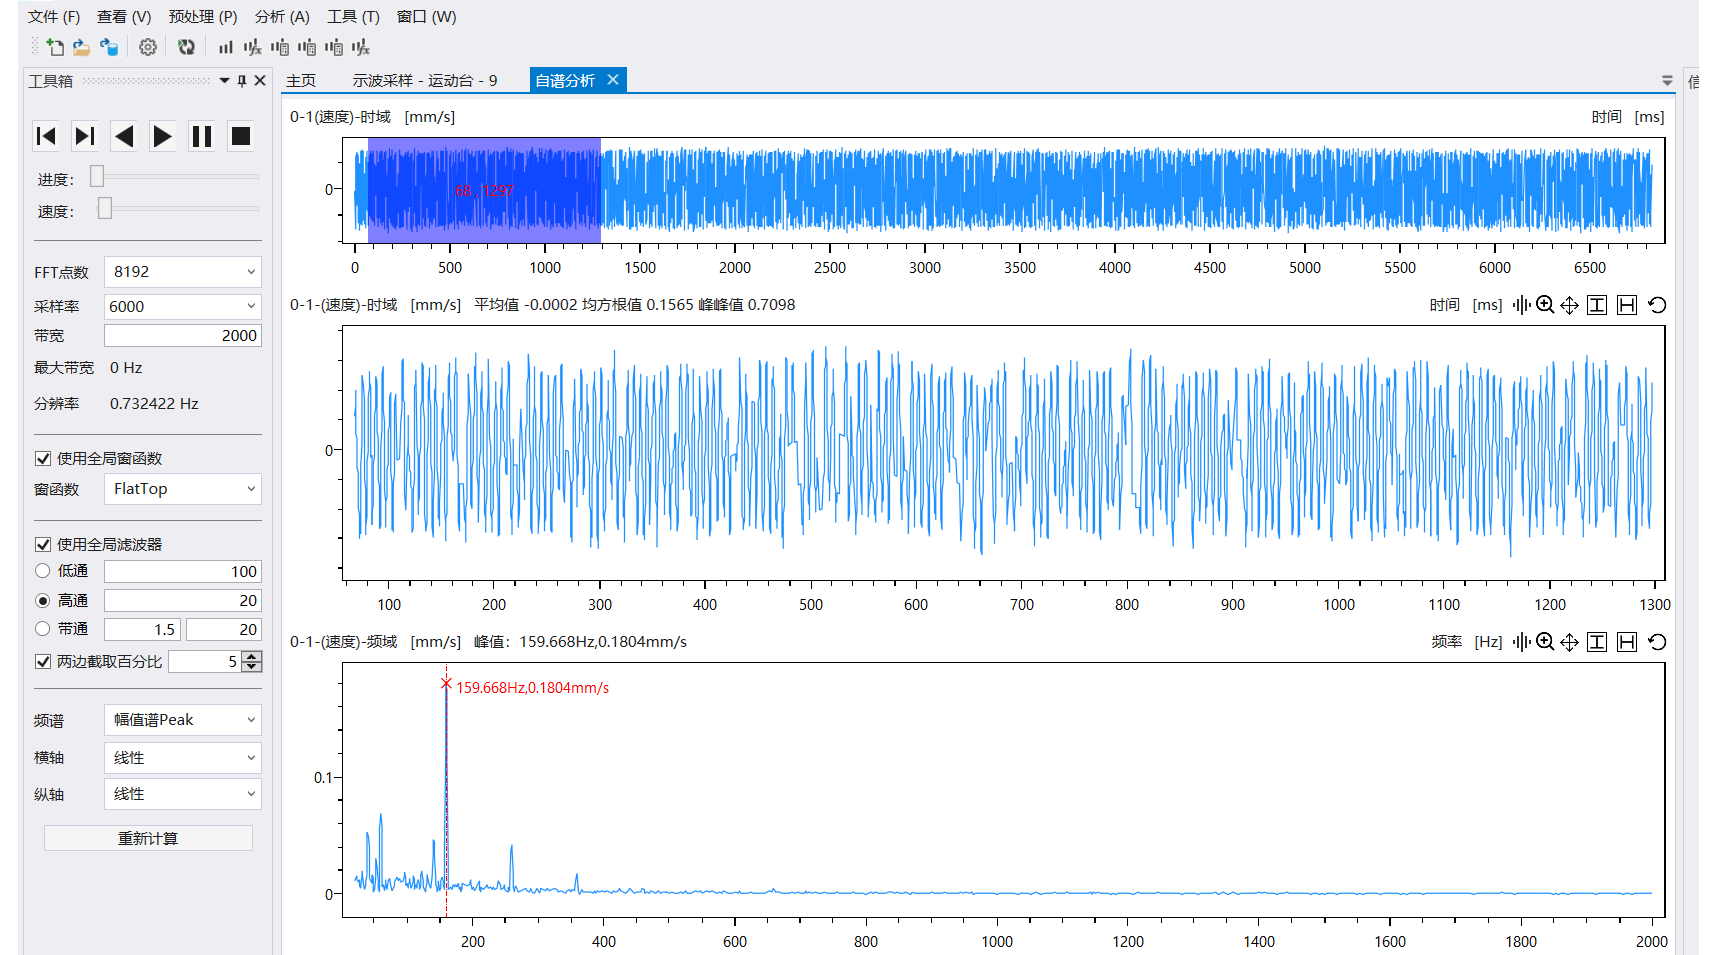Open the settings gear in toolbar
The width and height of the screenshot is (1719, 955).
148,47
